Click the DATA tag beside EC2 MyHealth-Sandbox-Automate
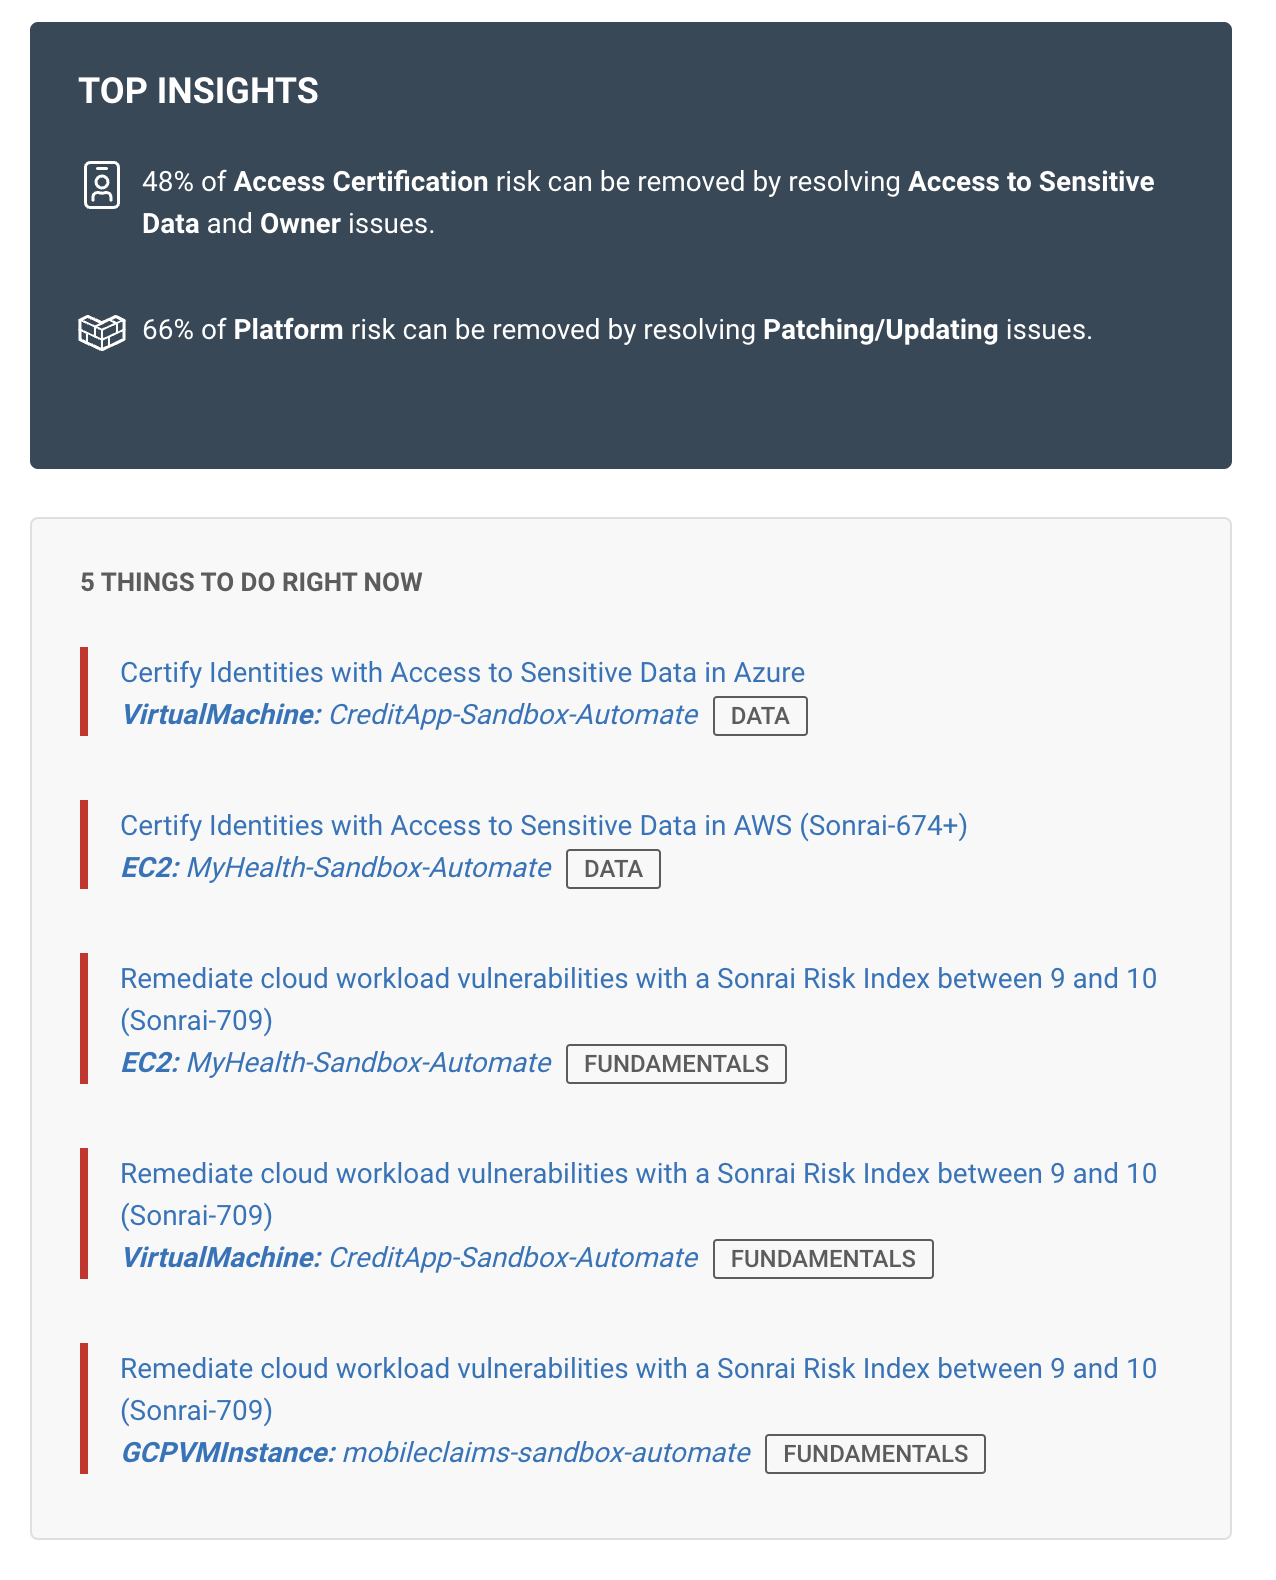Image resolution: width=1276 pixels, height=1580 pixels. pyautogui.click(x=613, y=869)
